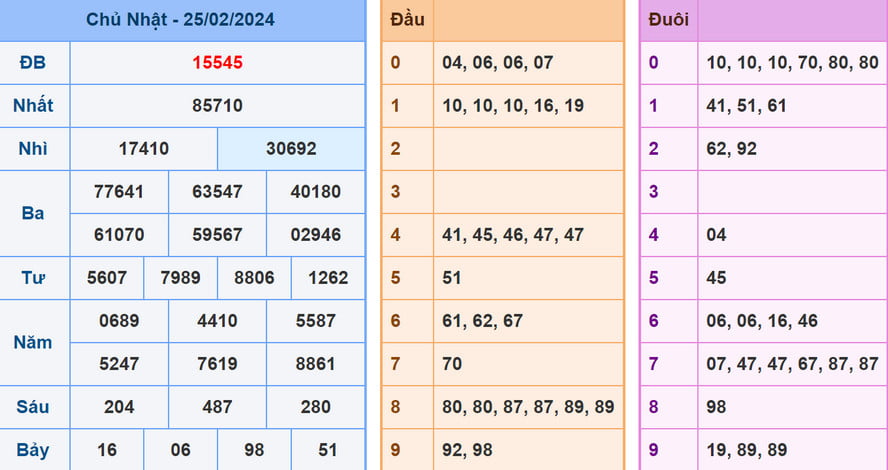The height and width of the screenshot is (470, 888).
Task: Click the Chủ Nhật - 25/02/2024 header
Action: coord(181,19)
